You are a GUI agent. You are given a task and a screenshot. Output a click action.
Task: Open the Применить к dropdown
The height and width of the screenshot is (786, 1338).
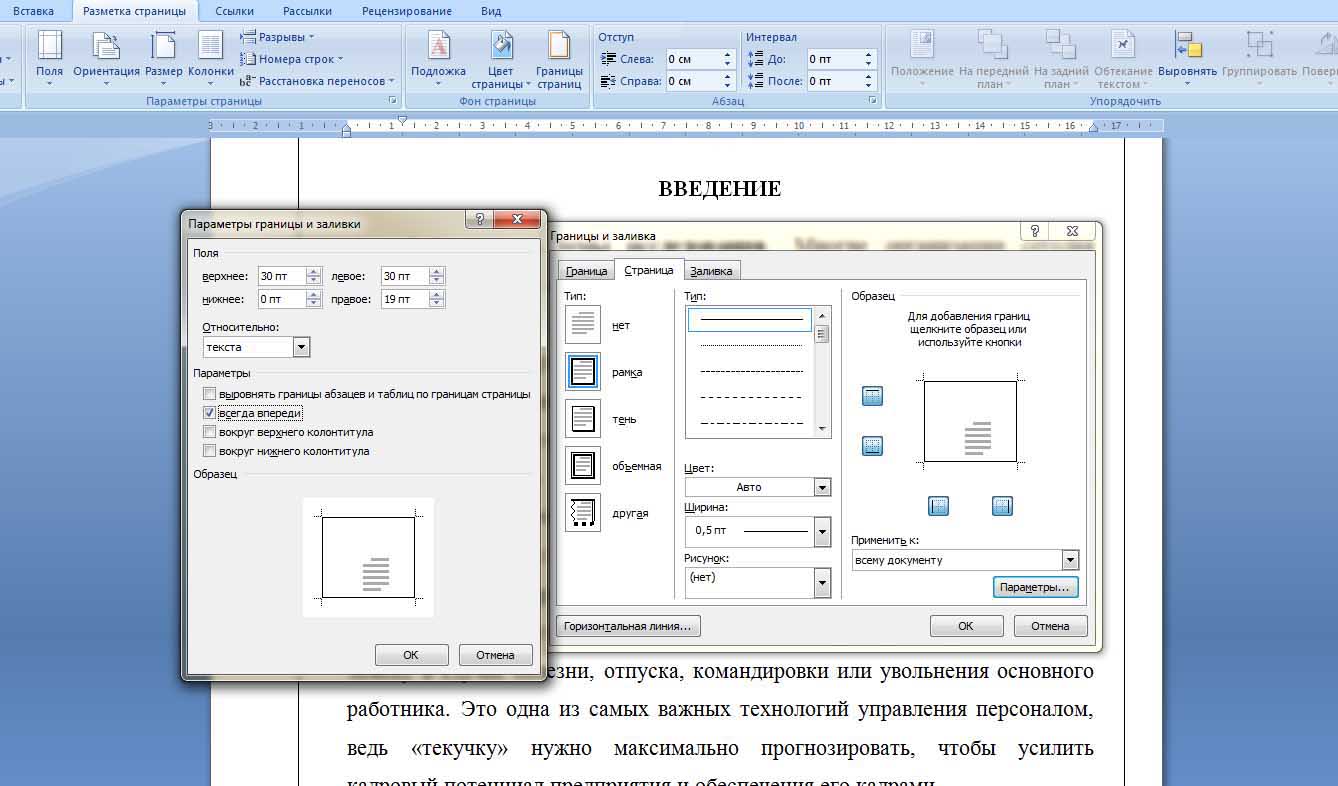(1070, 560)
